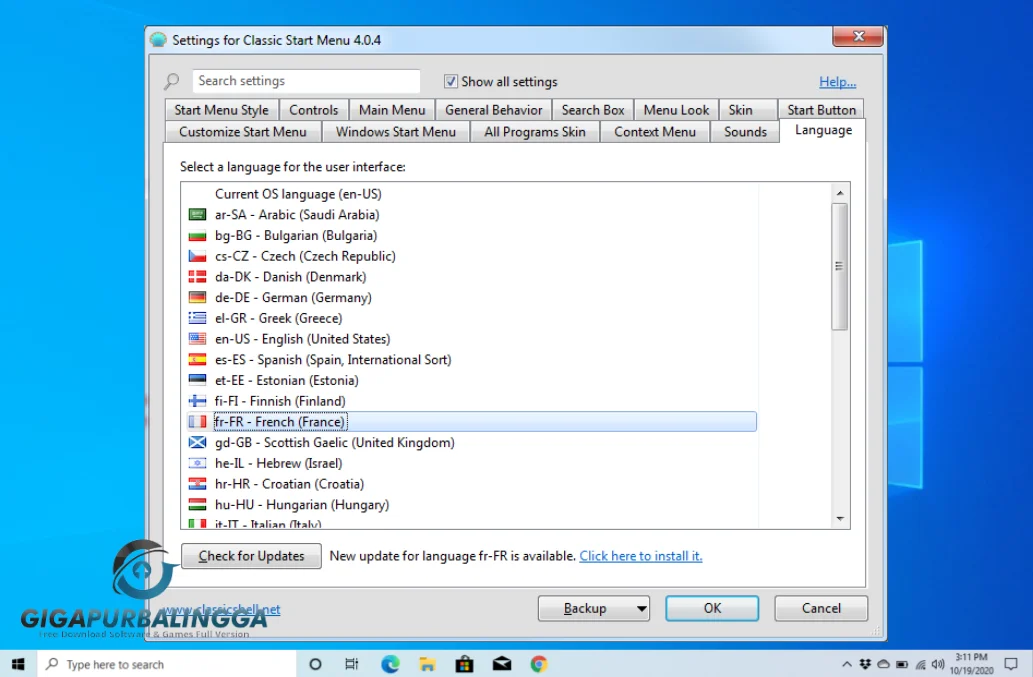Screen dimensions: 1033x677
Task: Click the Help link in the dialog
Action: coord(837,81)
